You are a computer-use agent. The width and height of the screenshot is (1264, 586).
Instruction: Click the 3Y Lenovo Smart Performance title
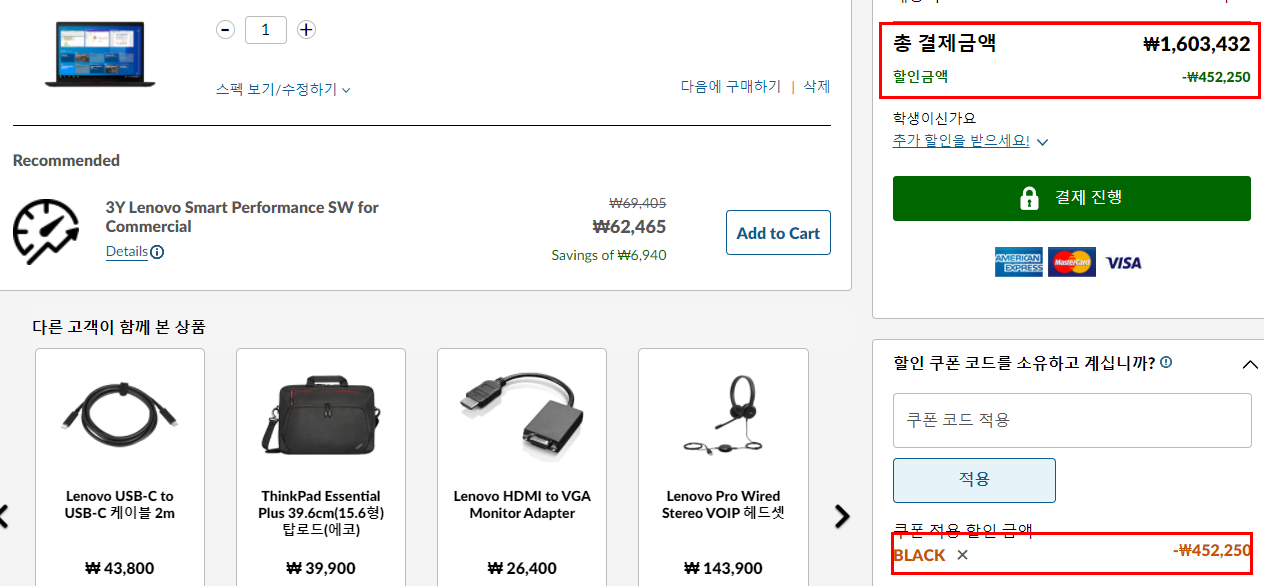[x=242, y=217]
